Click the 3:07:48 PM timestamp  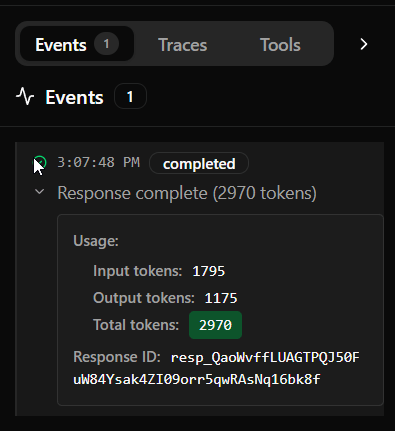click(x=99, y=162)
